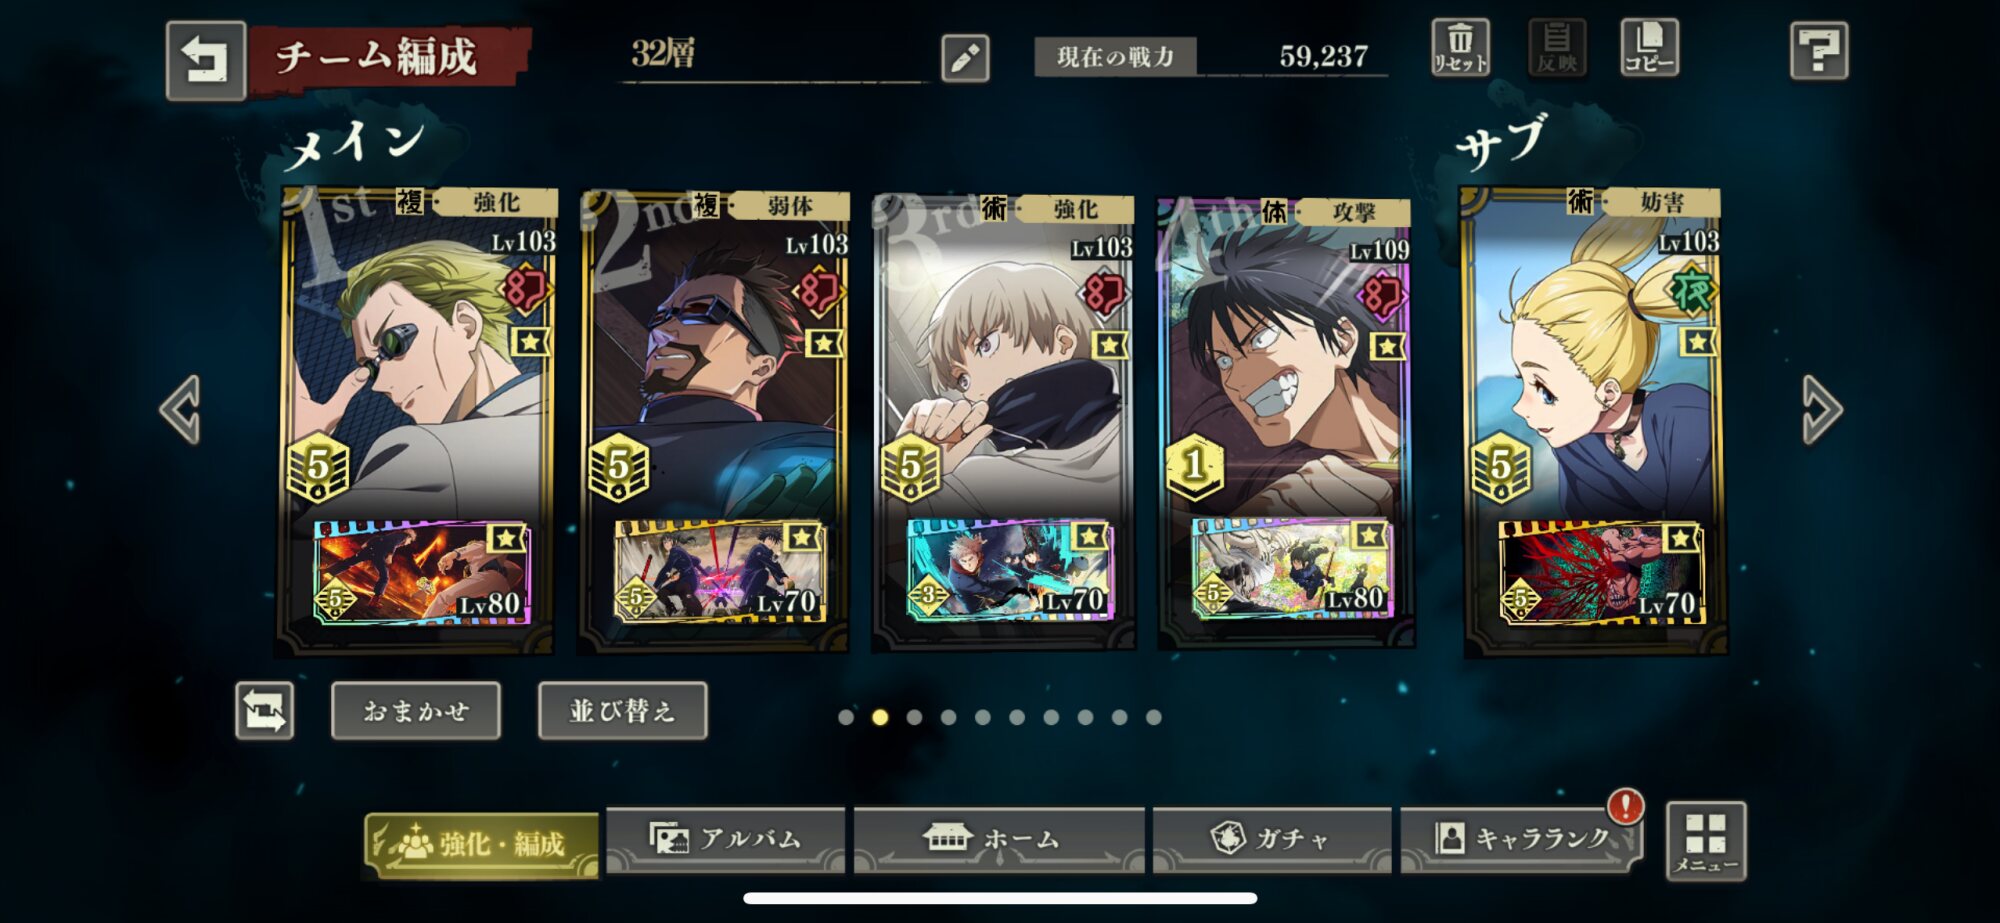Go to next team with right chevron
Viewport: 2000px width, 923px height.
1821,409
